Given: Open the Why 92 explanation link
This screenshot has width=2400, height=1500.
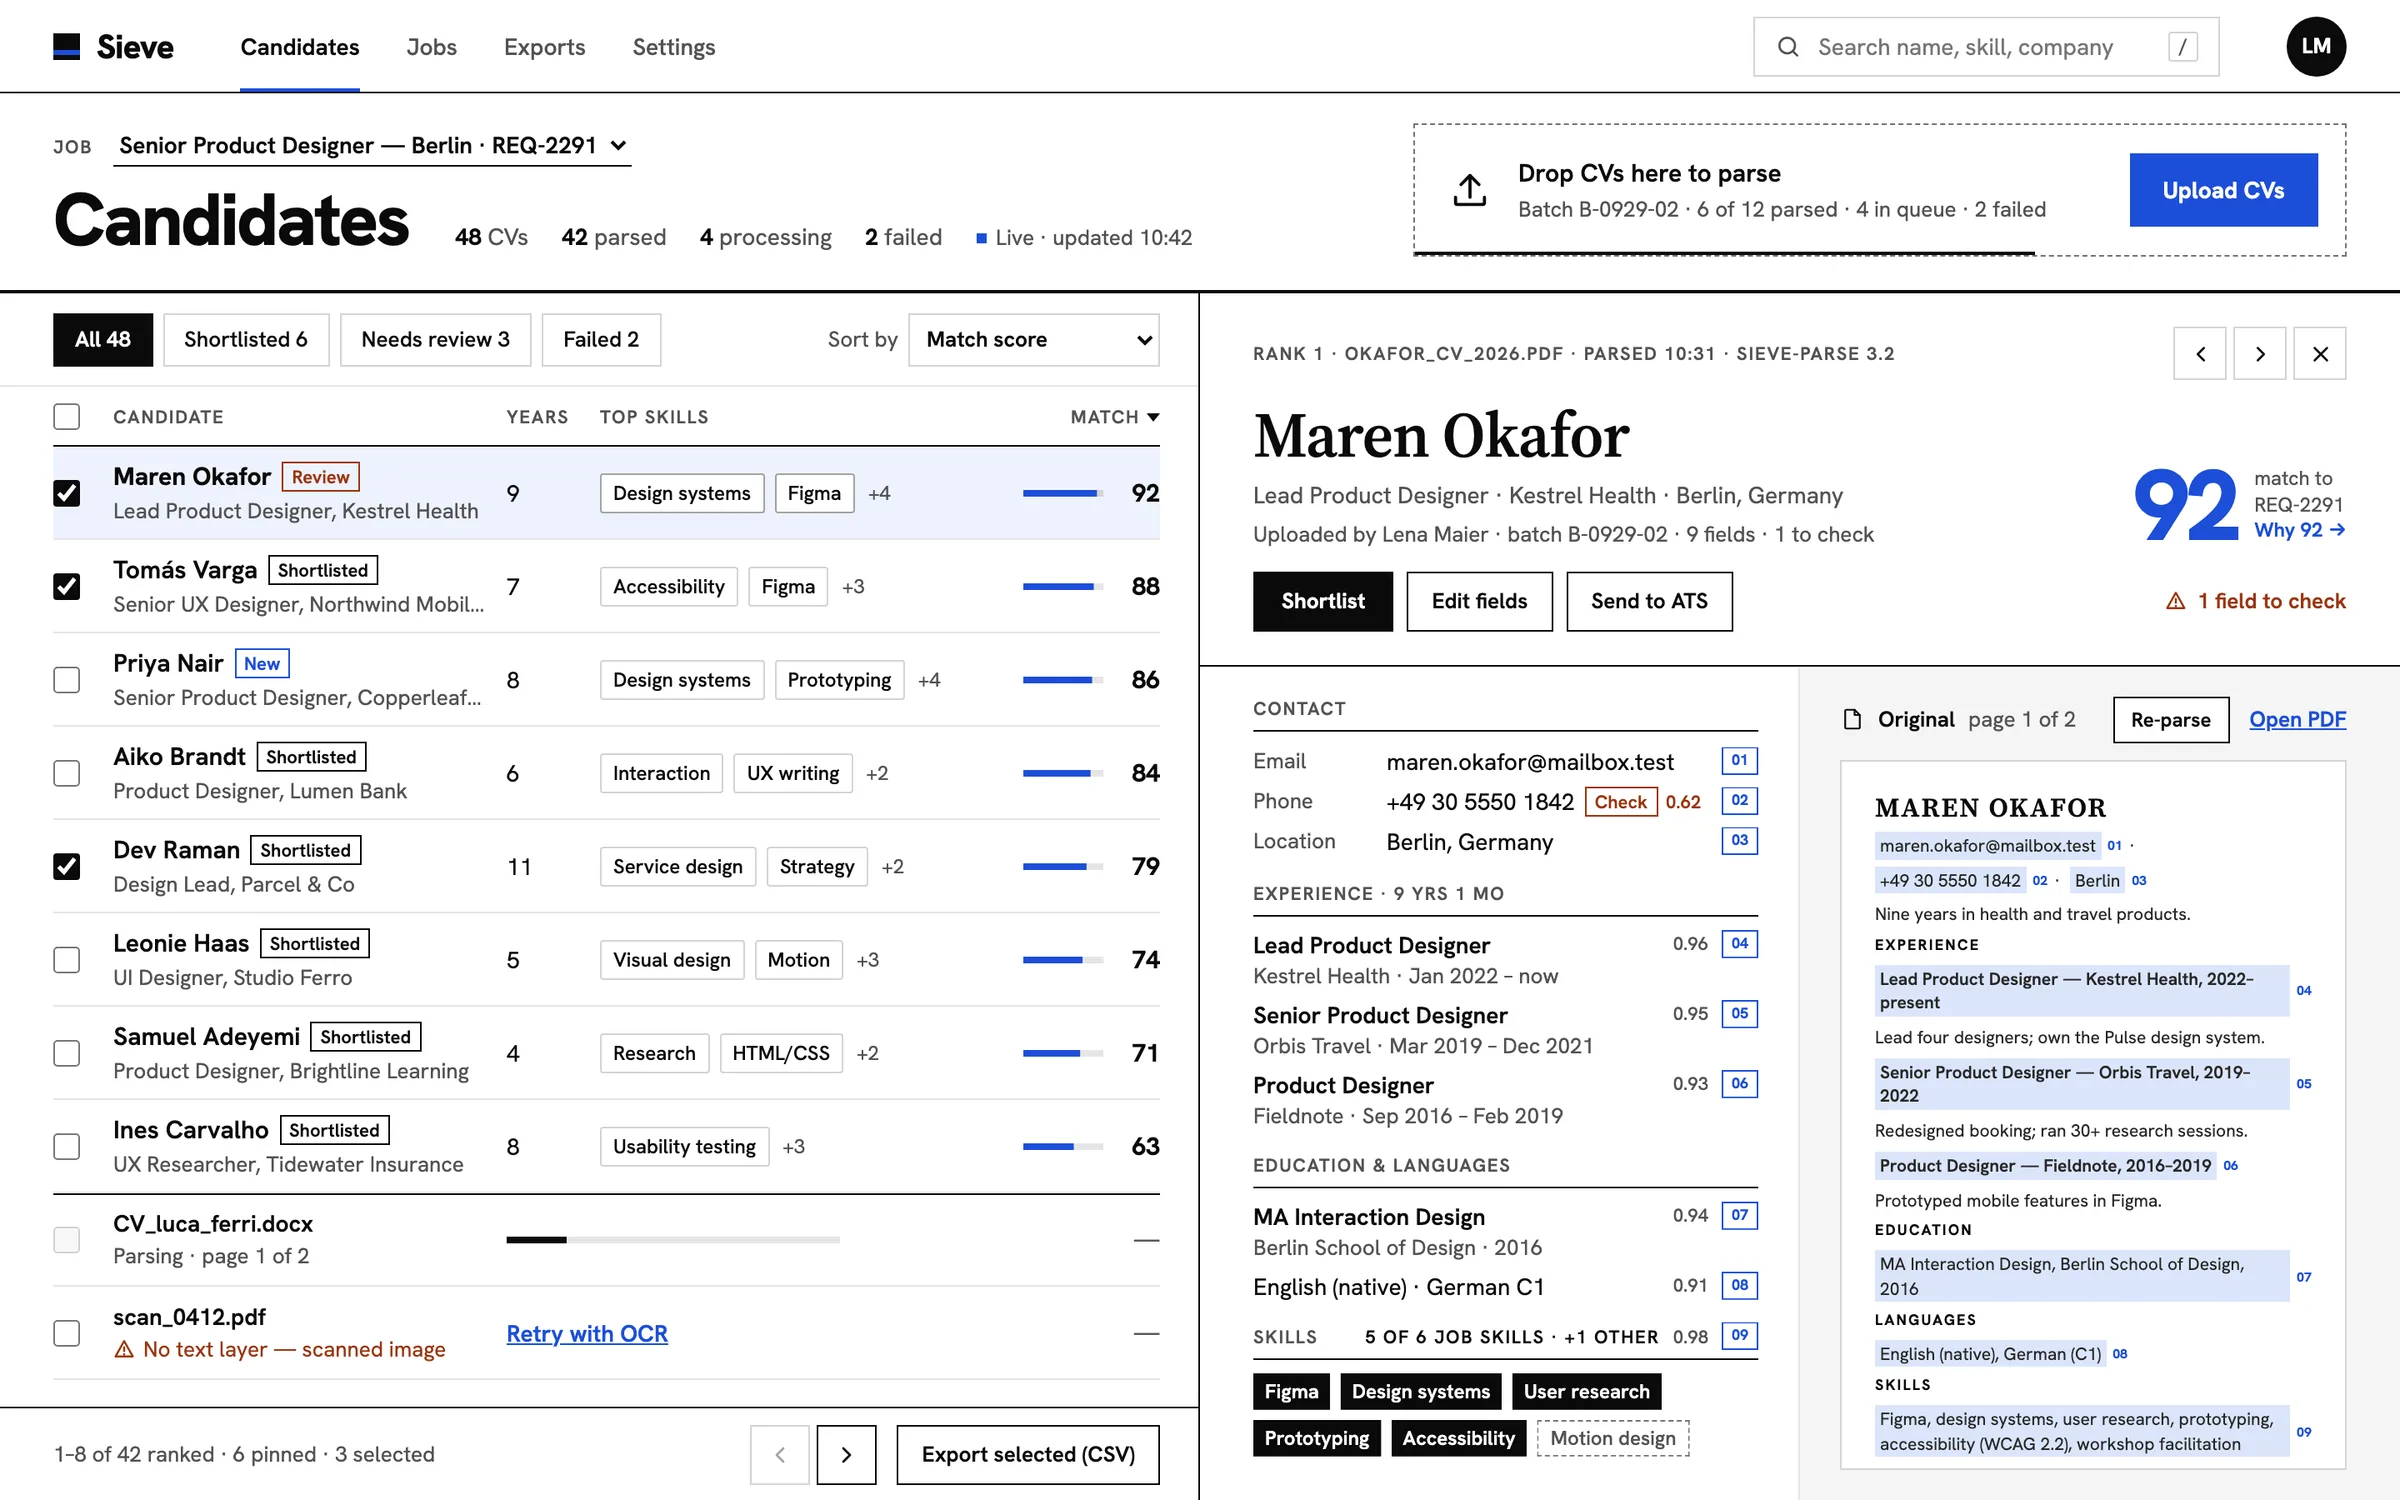Looking at the screenshot, I should coord(2298,530).
